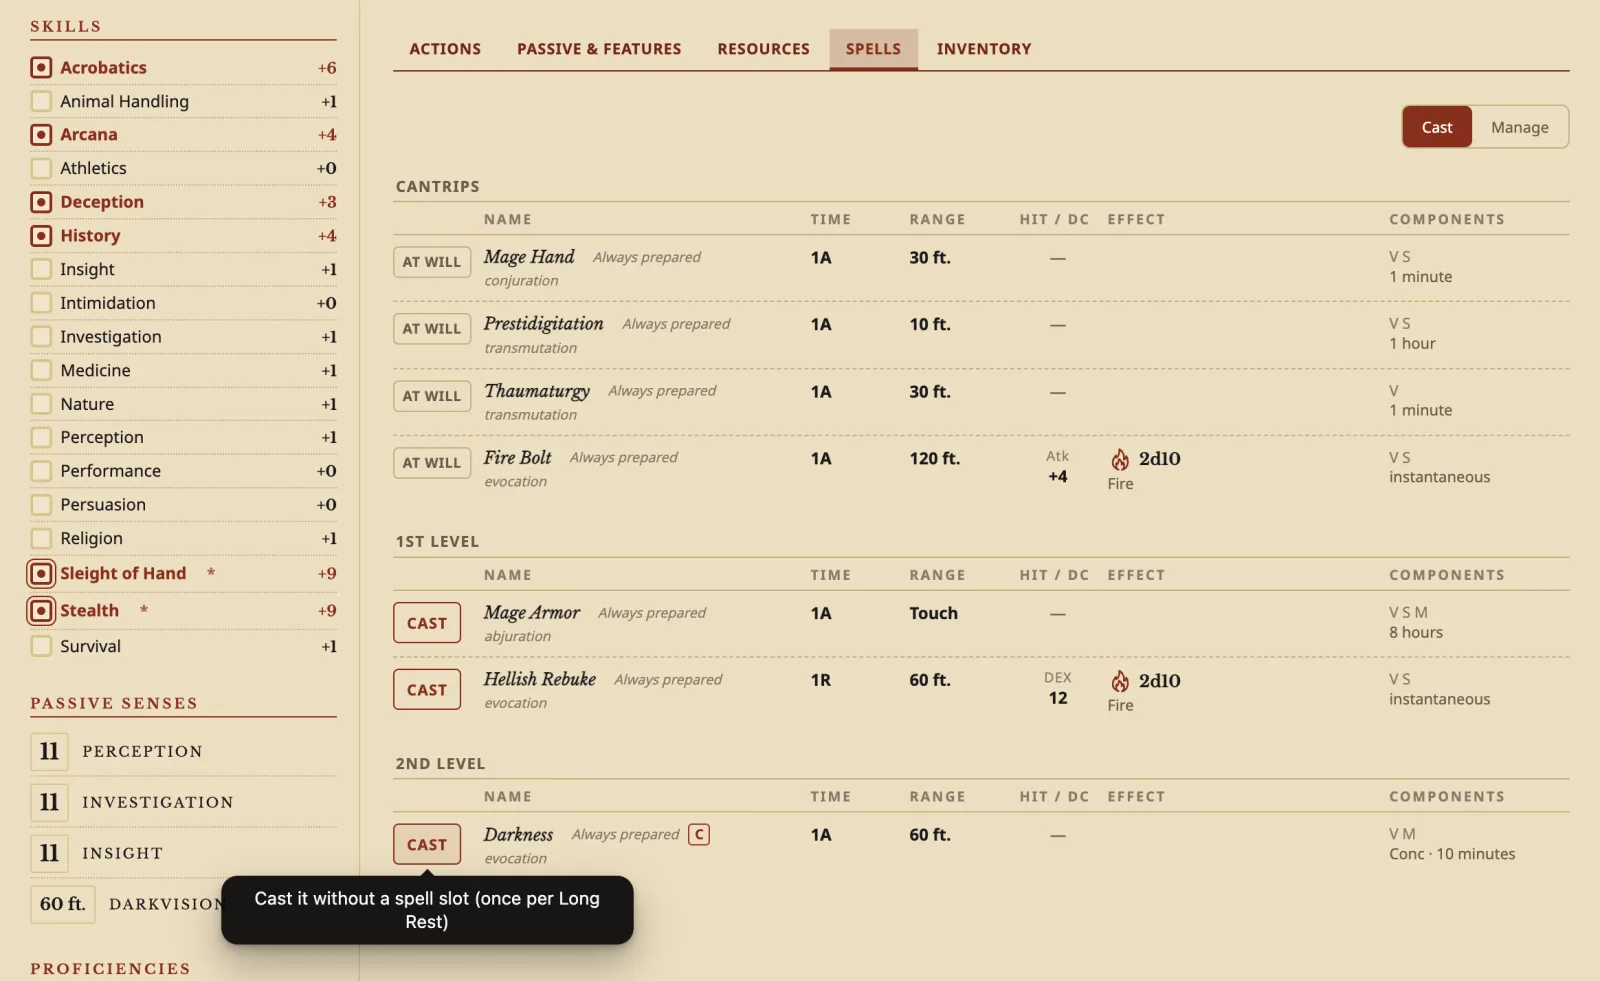Cast Darkness spell
The height and width of the screenshot is (981, 1600).
tap(427, 845)
